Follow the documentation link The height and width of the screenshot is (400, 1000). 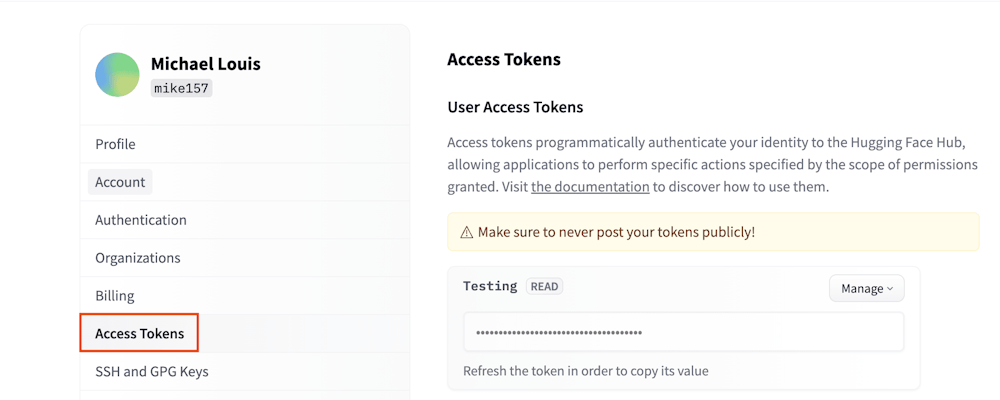click(x=589, y=187)
